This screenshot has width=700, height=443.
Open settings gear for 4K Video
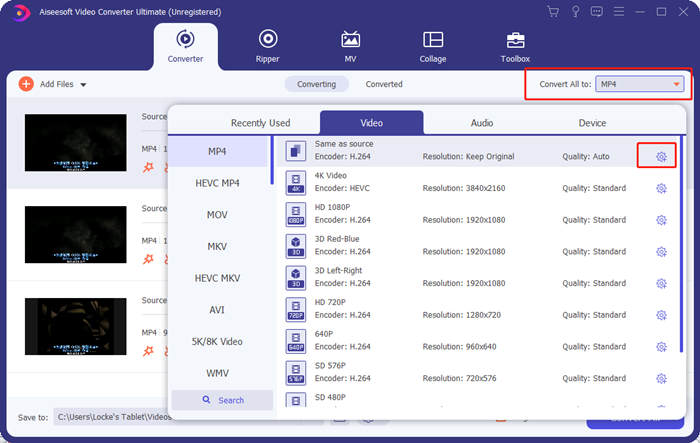661,188
